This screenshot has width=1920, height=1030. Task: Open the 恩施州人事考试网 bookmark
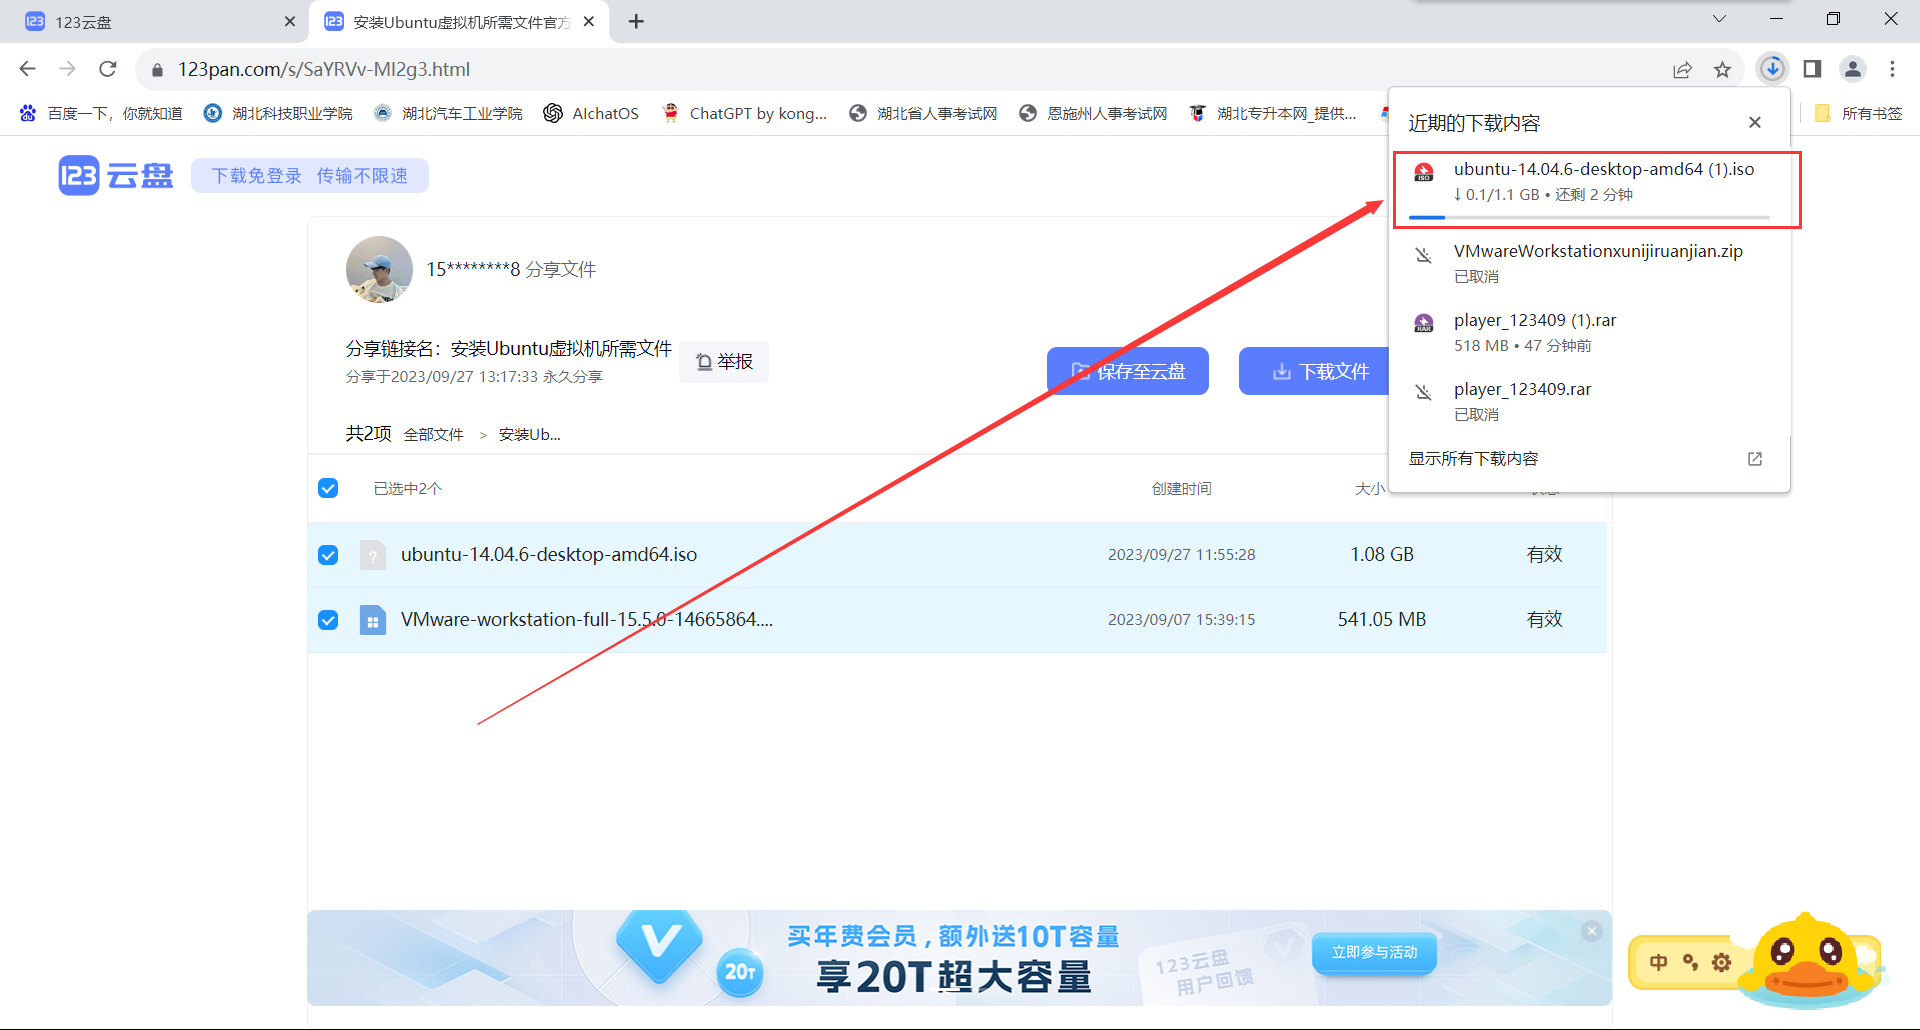click(x=1093, y=113)
